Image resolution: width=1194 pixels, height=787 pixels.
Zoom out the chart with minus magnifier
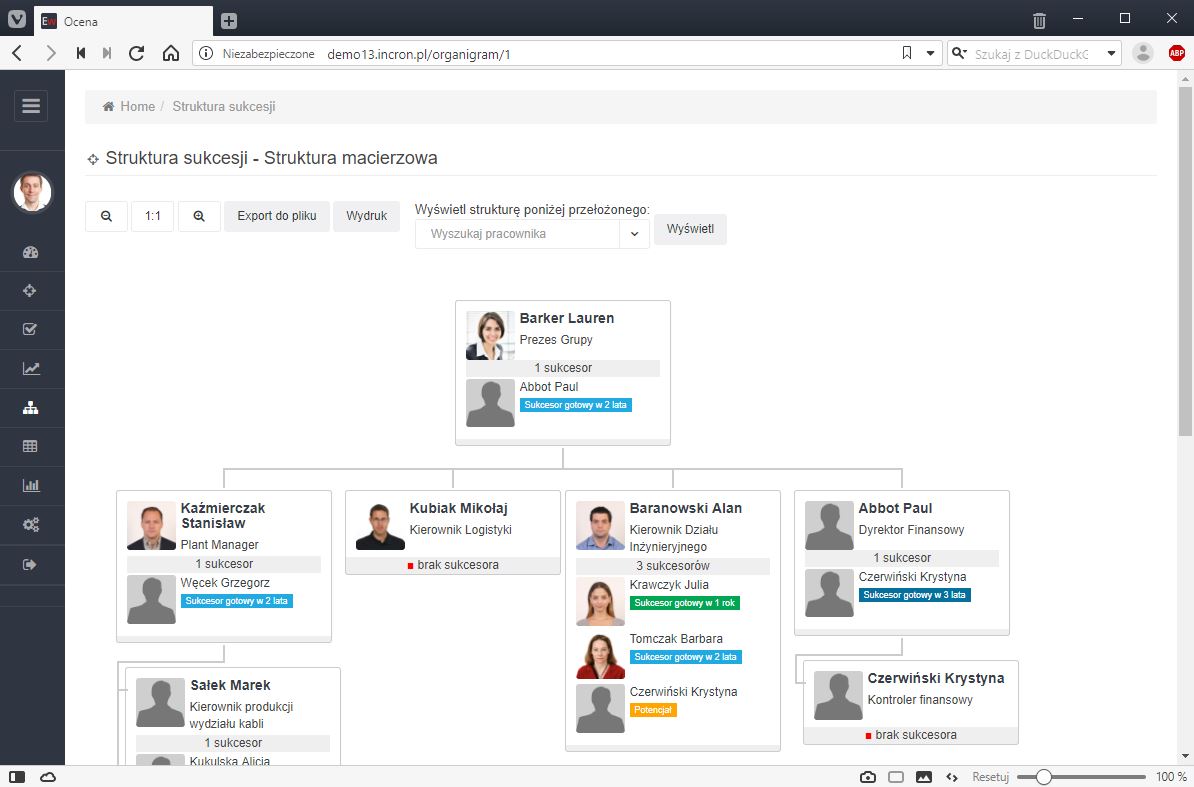[107, 216]
